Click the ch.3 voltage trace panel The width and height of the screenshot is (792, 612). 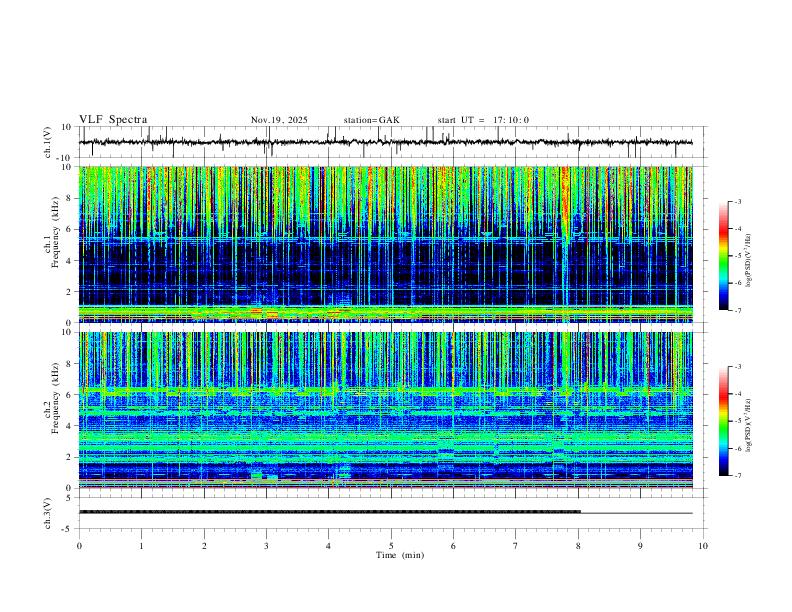point(392,513)
